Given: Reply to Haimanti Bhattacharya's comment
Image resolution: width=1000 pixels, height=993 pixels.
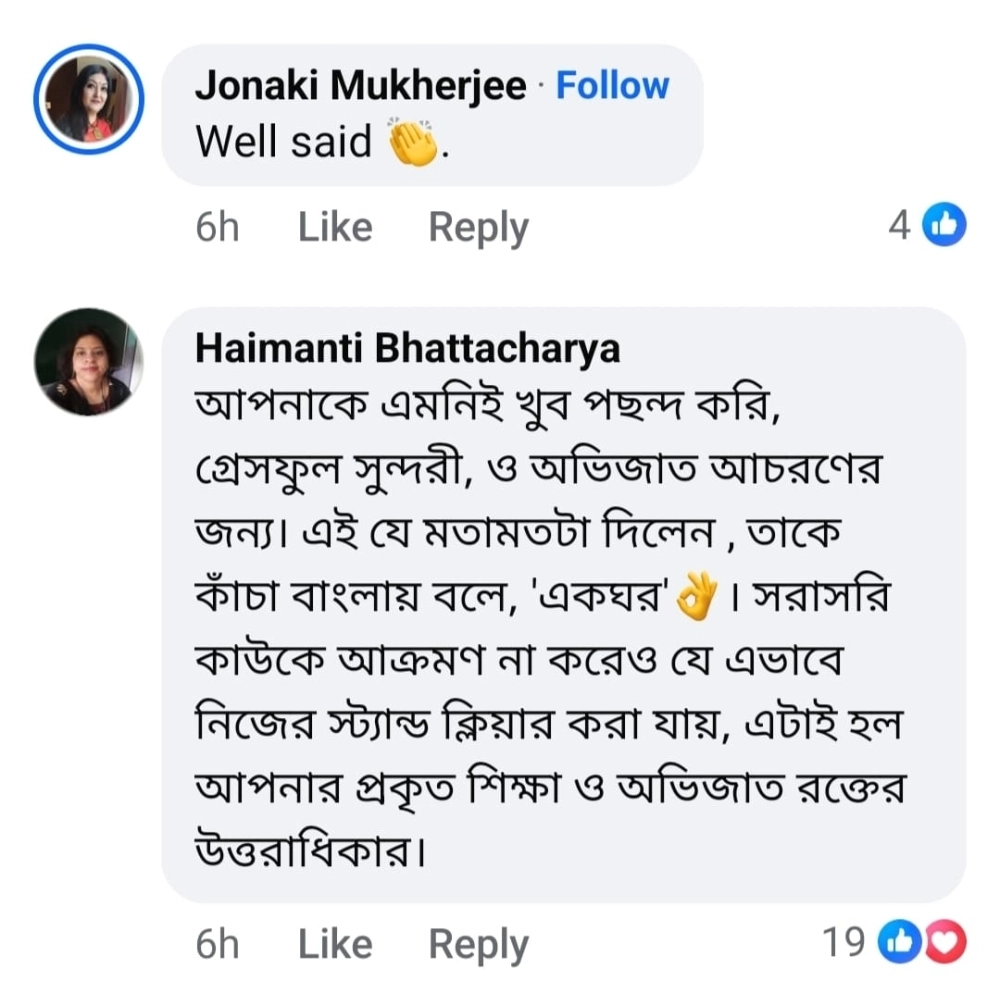Looking at the screenshot, I should [478, 944].
